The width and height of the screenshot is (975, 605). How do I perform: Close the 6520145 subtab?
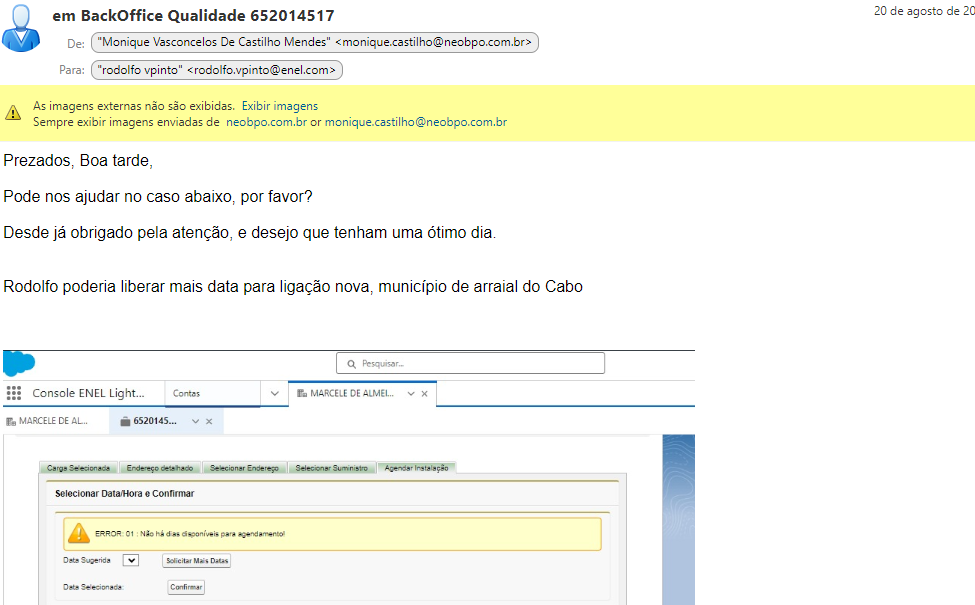click(x=209, y=421)
